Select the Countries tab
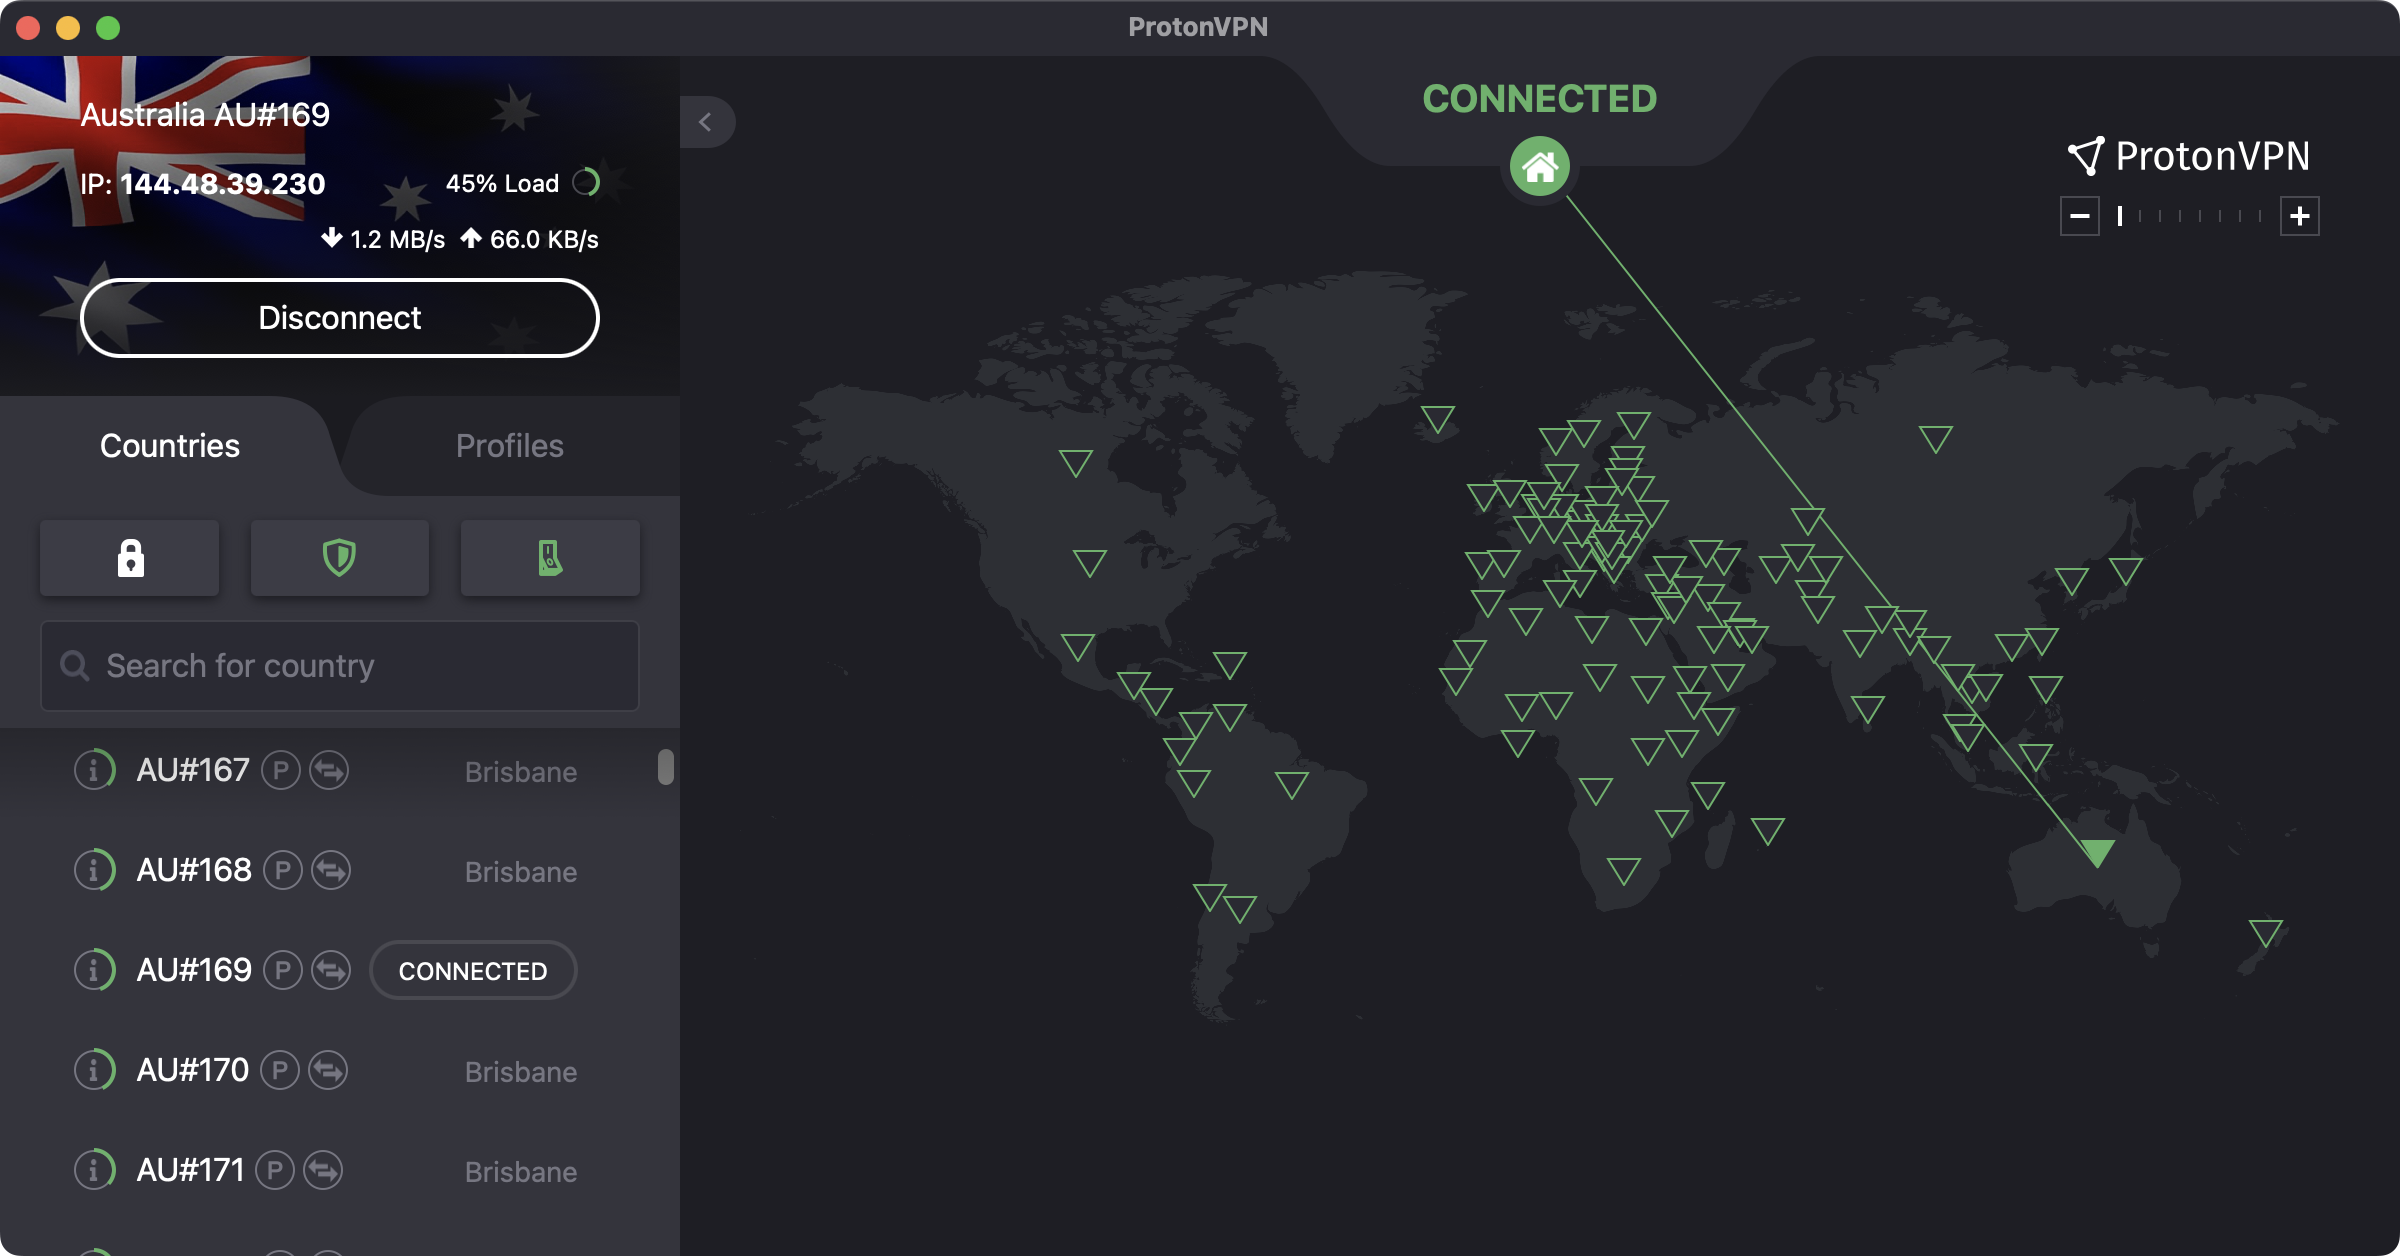Screen dimensions: 2400x1256 point(170,446)
